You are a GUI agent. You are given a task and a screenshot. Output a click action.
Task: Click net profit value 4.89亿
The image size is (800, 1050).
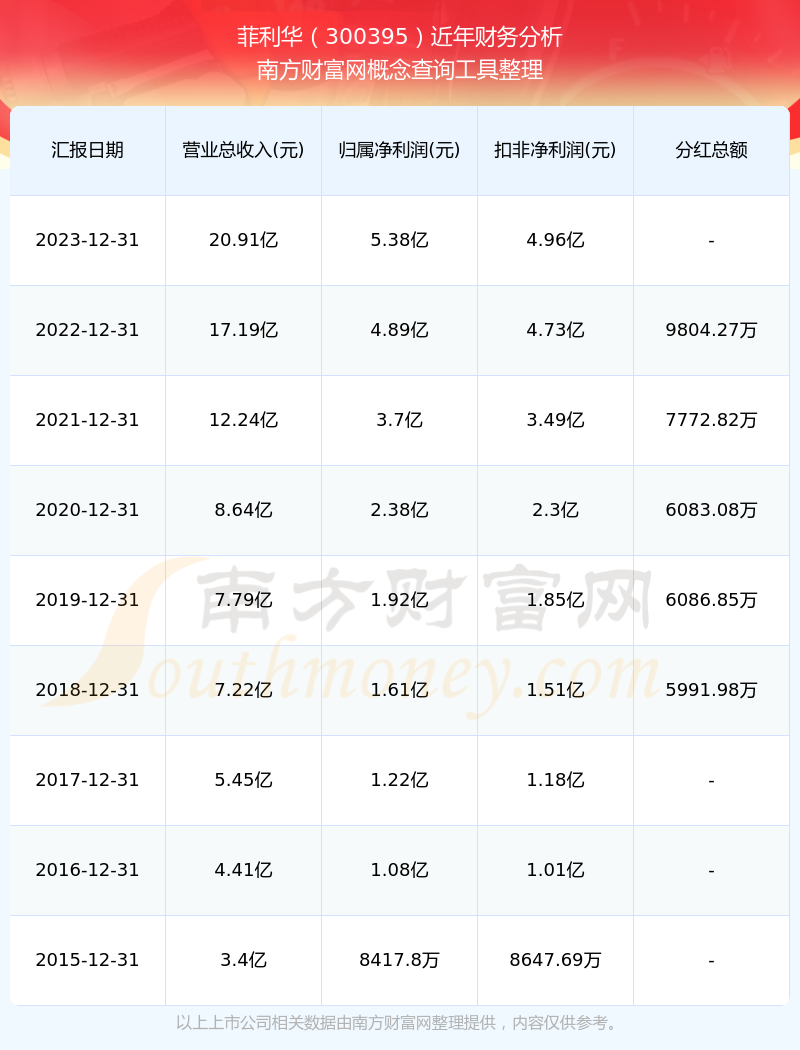(x=400, y=330)
